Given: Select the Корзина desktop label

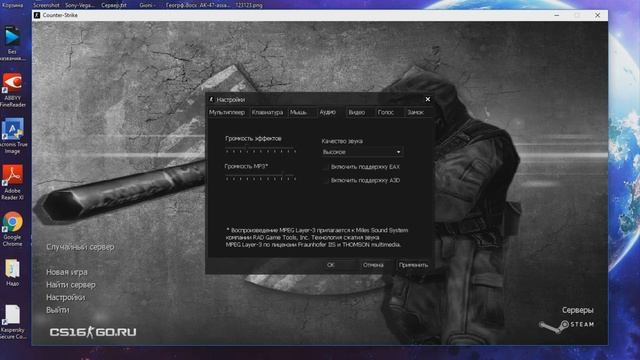Looking at the screenshot, I should (x=12, y=5).
